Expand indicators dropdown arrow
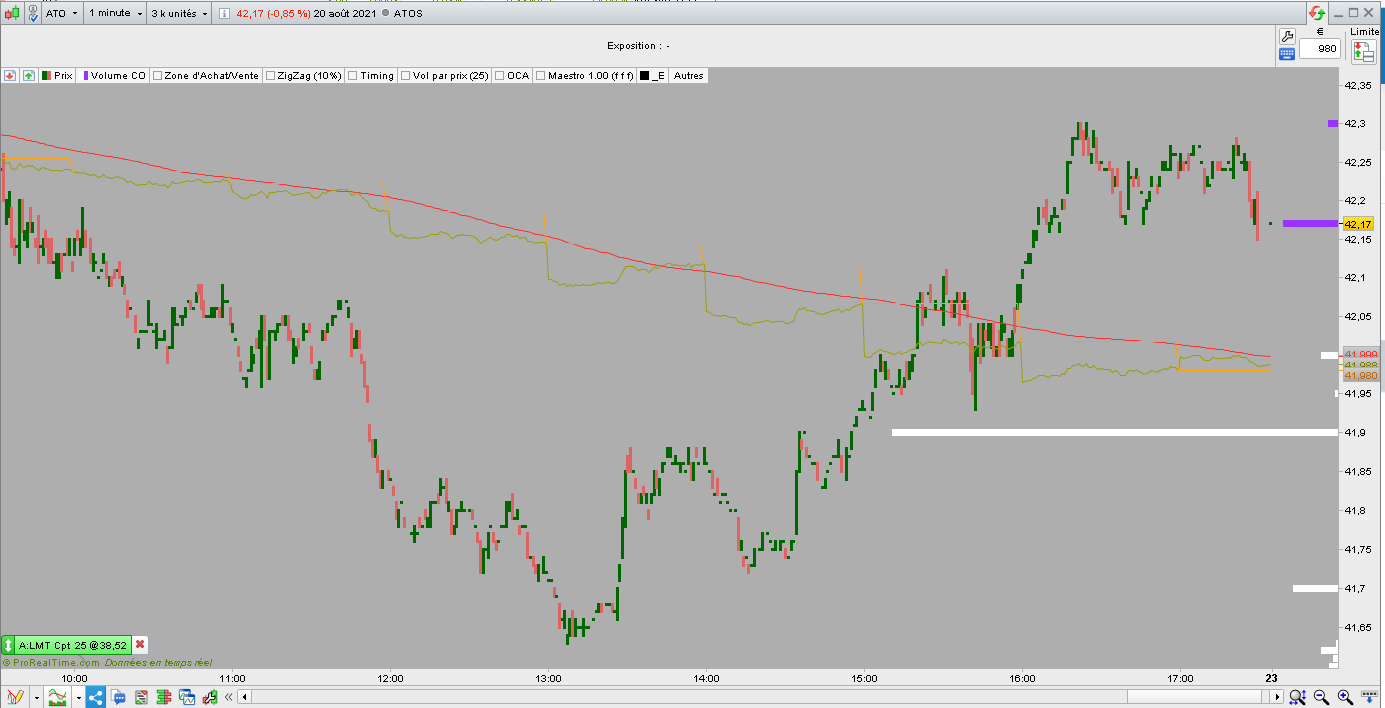 pyautogui.click(x=78, y=697)
